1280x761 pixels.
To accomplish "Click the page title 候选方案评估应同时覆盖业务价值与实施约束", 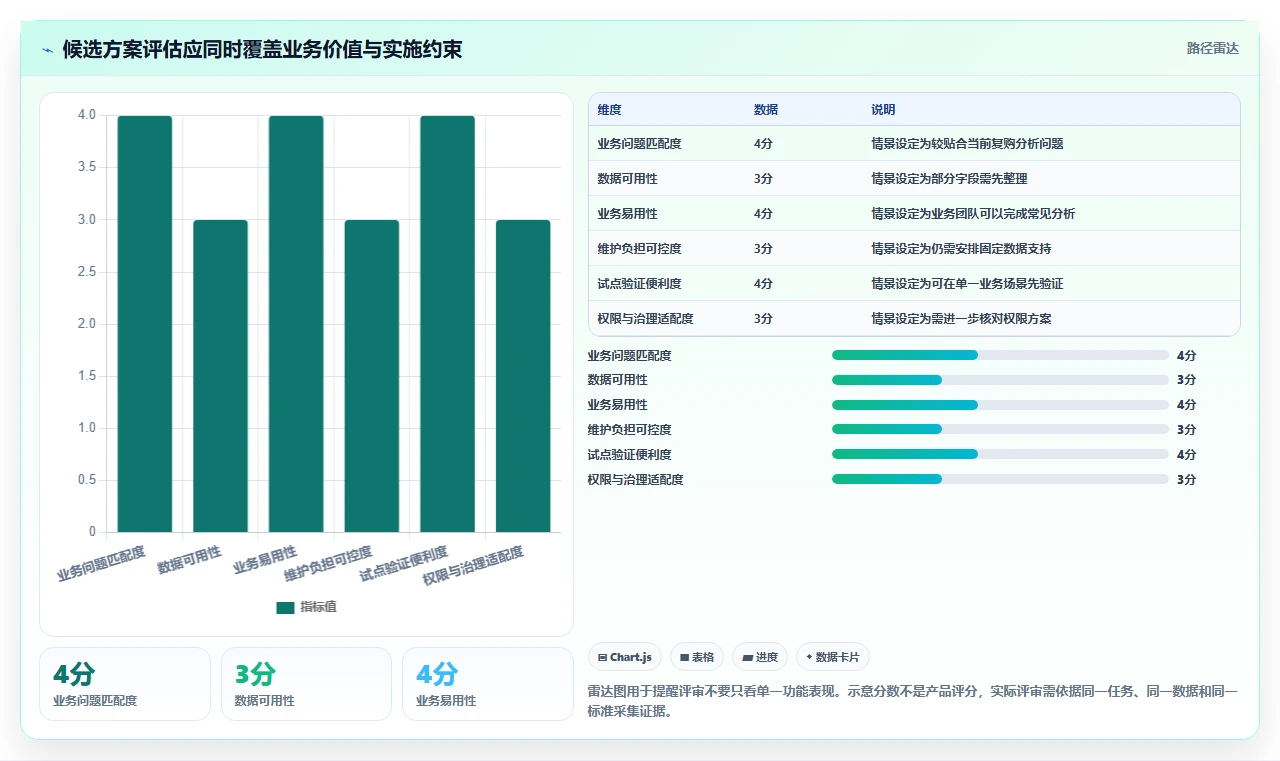I will [x=262, y=50].
